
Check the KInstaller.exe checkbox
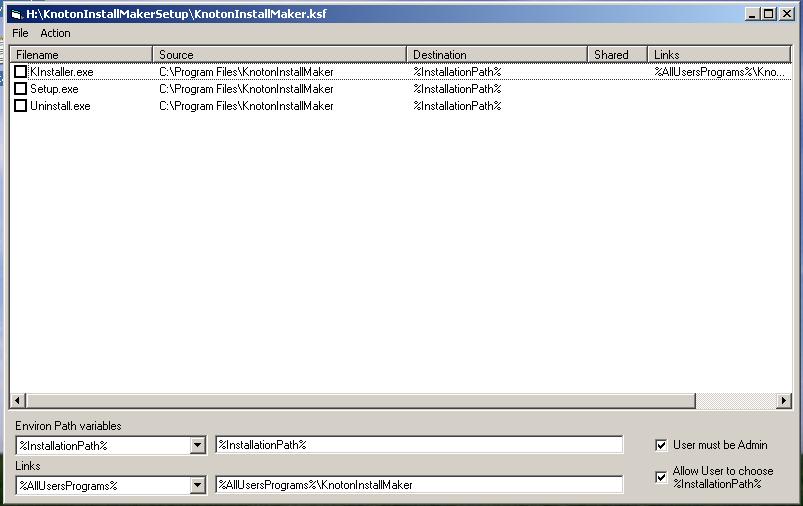point(20,72)
